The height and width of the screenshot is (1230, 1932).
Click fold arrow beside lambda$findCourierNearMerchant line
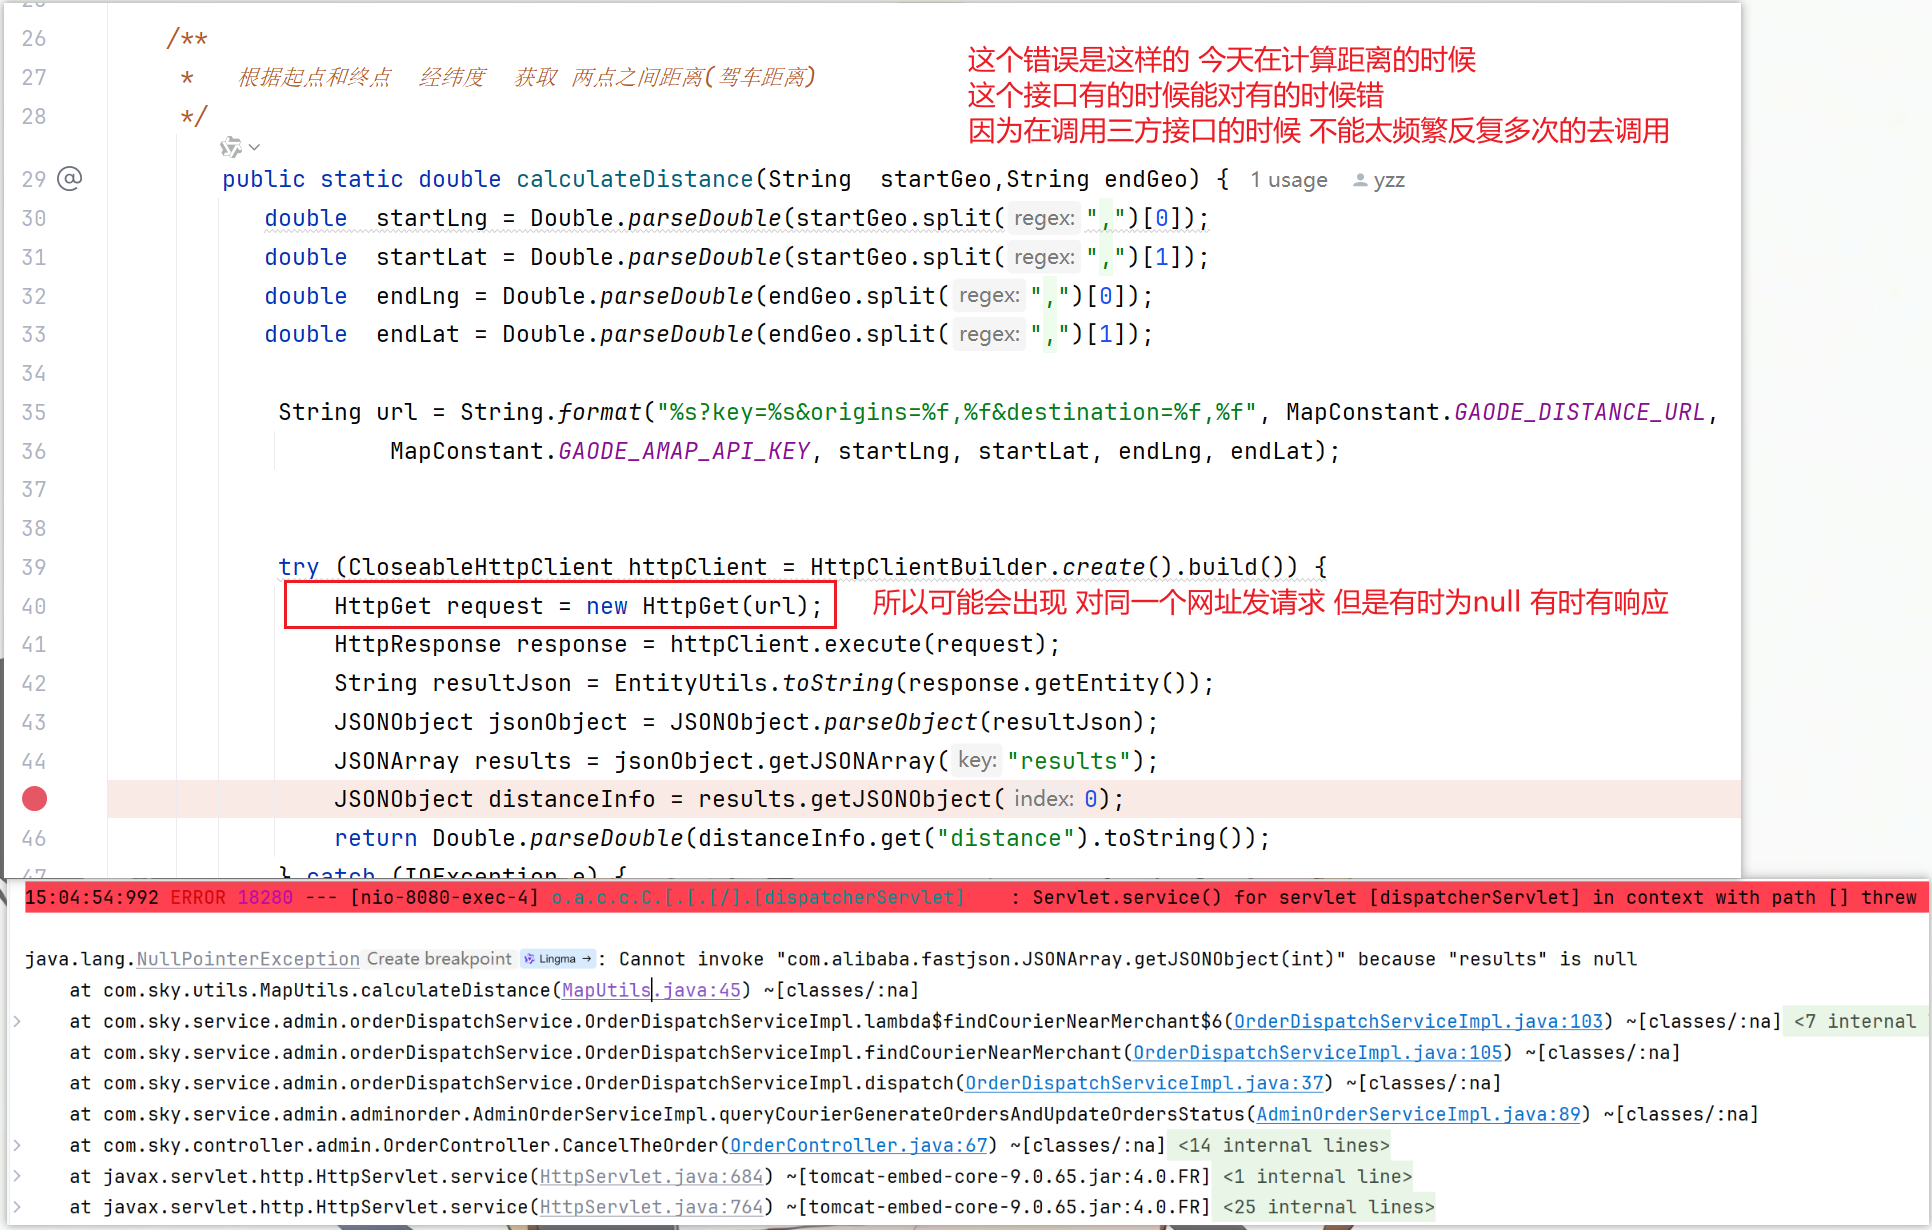(16, 1021)
